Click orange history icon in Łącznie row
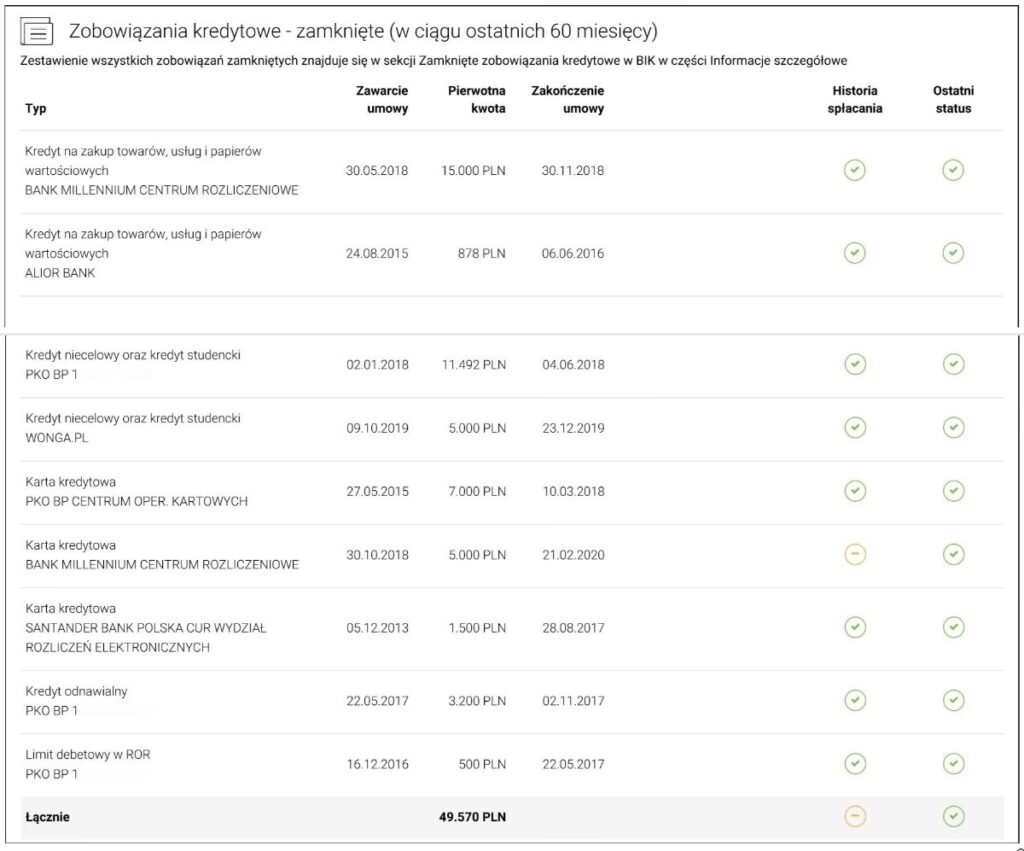 [854, 817]
